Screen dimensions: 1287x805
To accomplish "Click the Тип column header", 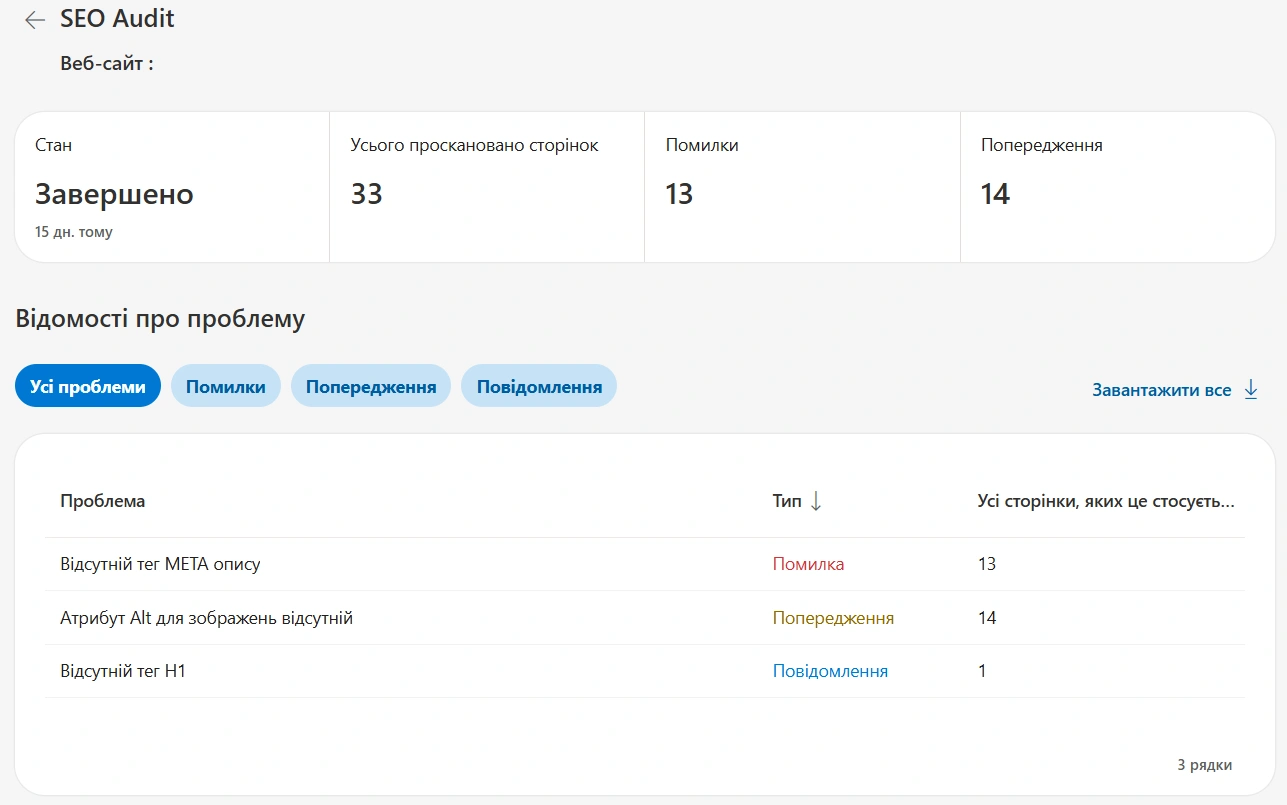I will (787, 501).
